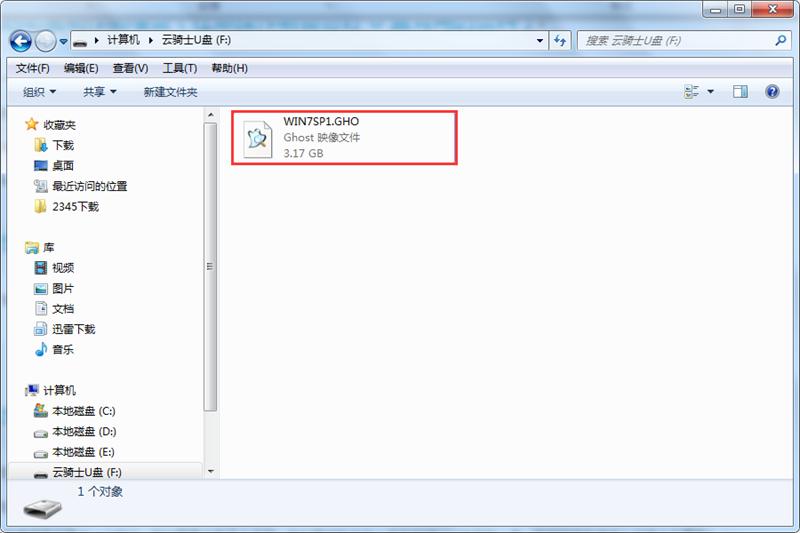Click the 文档 document icon
The width and height of the screenshot is (800, 533).
[x=40, y=308]
